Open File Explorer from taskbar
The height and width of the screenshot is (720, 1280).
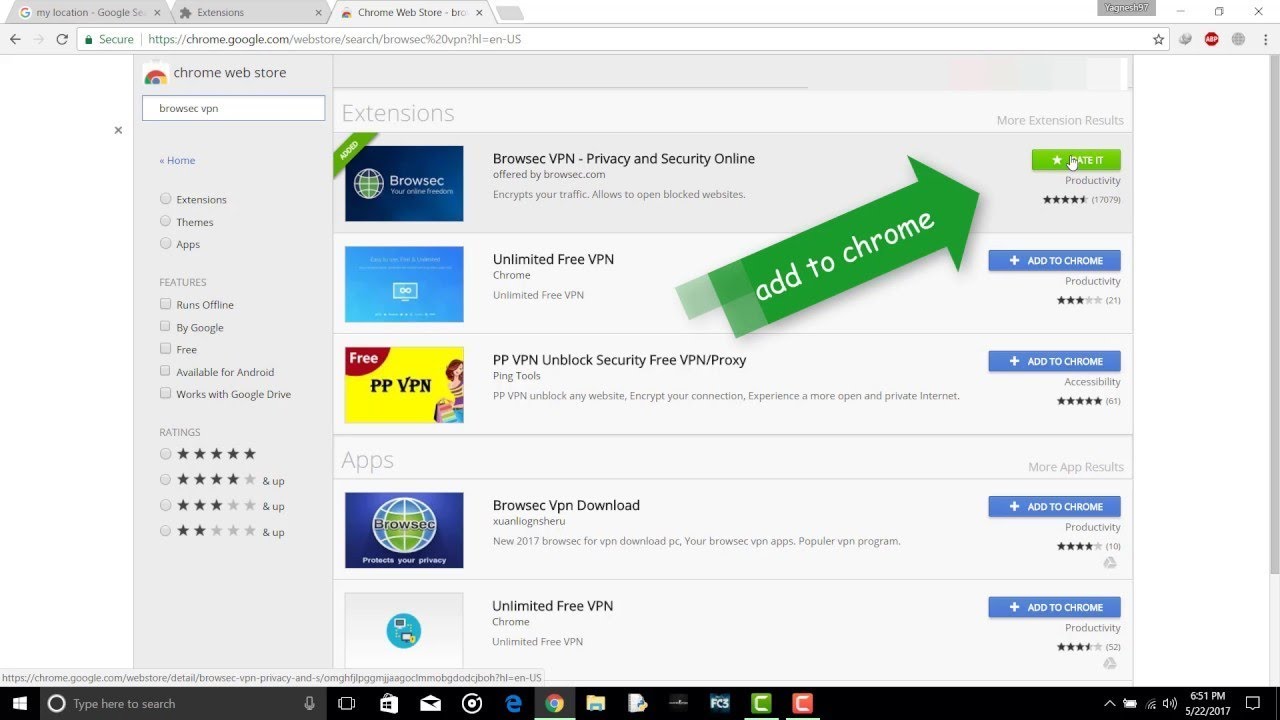(595, 703)
